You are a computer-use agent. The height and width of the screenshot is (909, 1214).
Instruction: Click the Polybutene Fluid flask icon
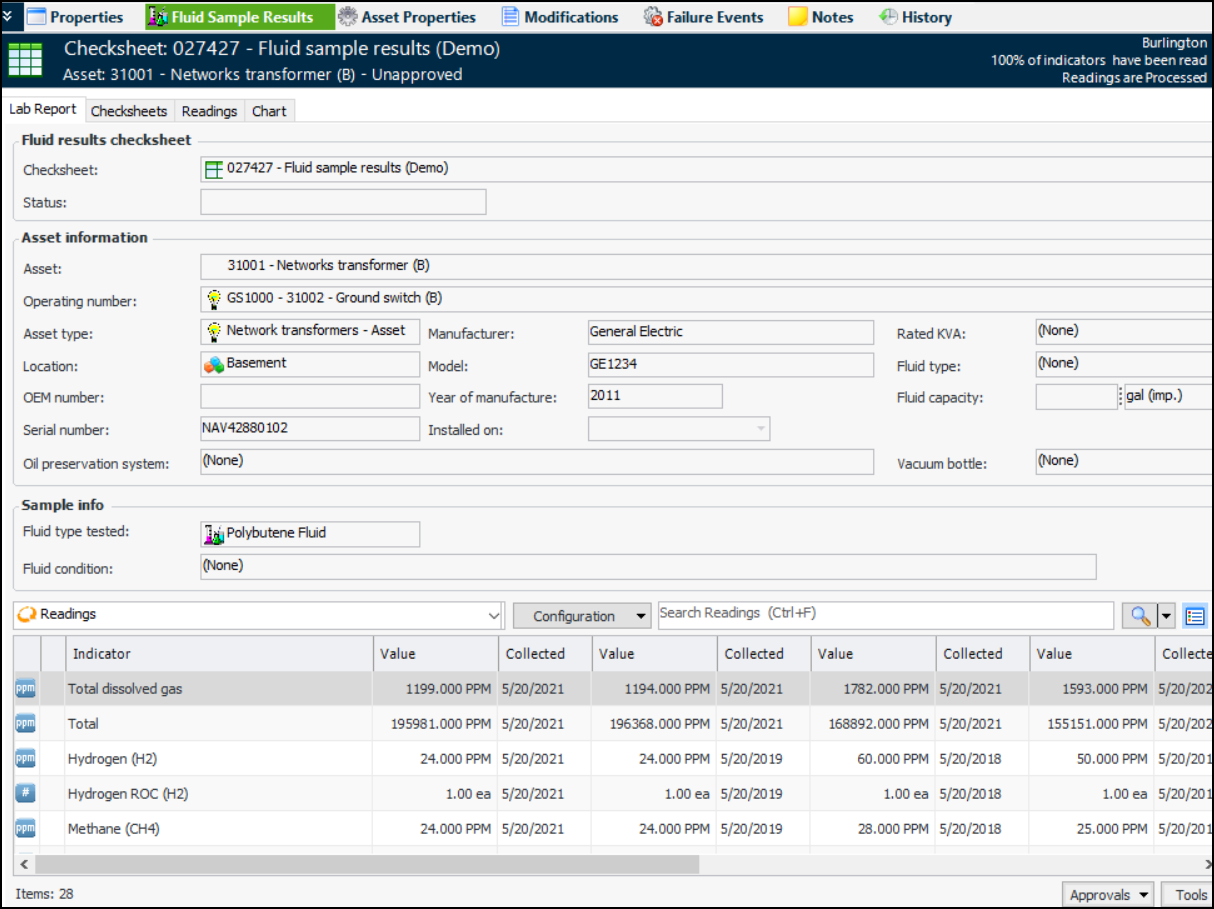click(x=213, y=534)
